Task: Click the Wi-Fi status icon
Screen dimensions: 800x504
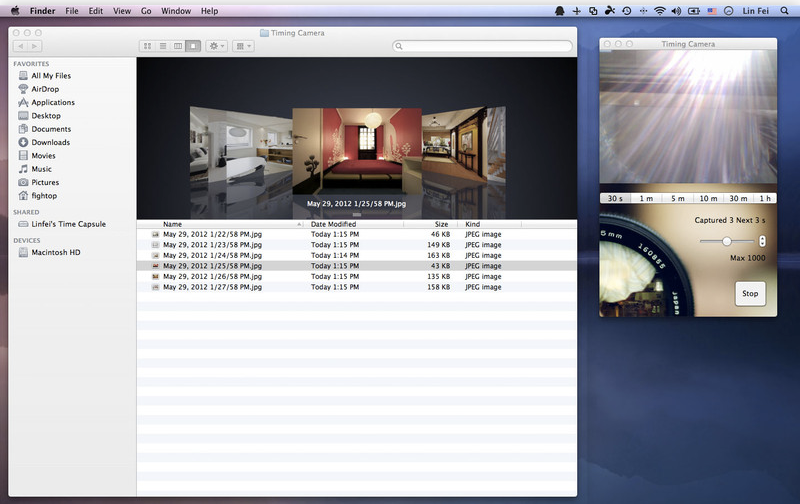Action: 660,10
